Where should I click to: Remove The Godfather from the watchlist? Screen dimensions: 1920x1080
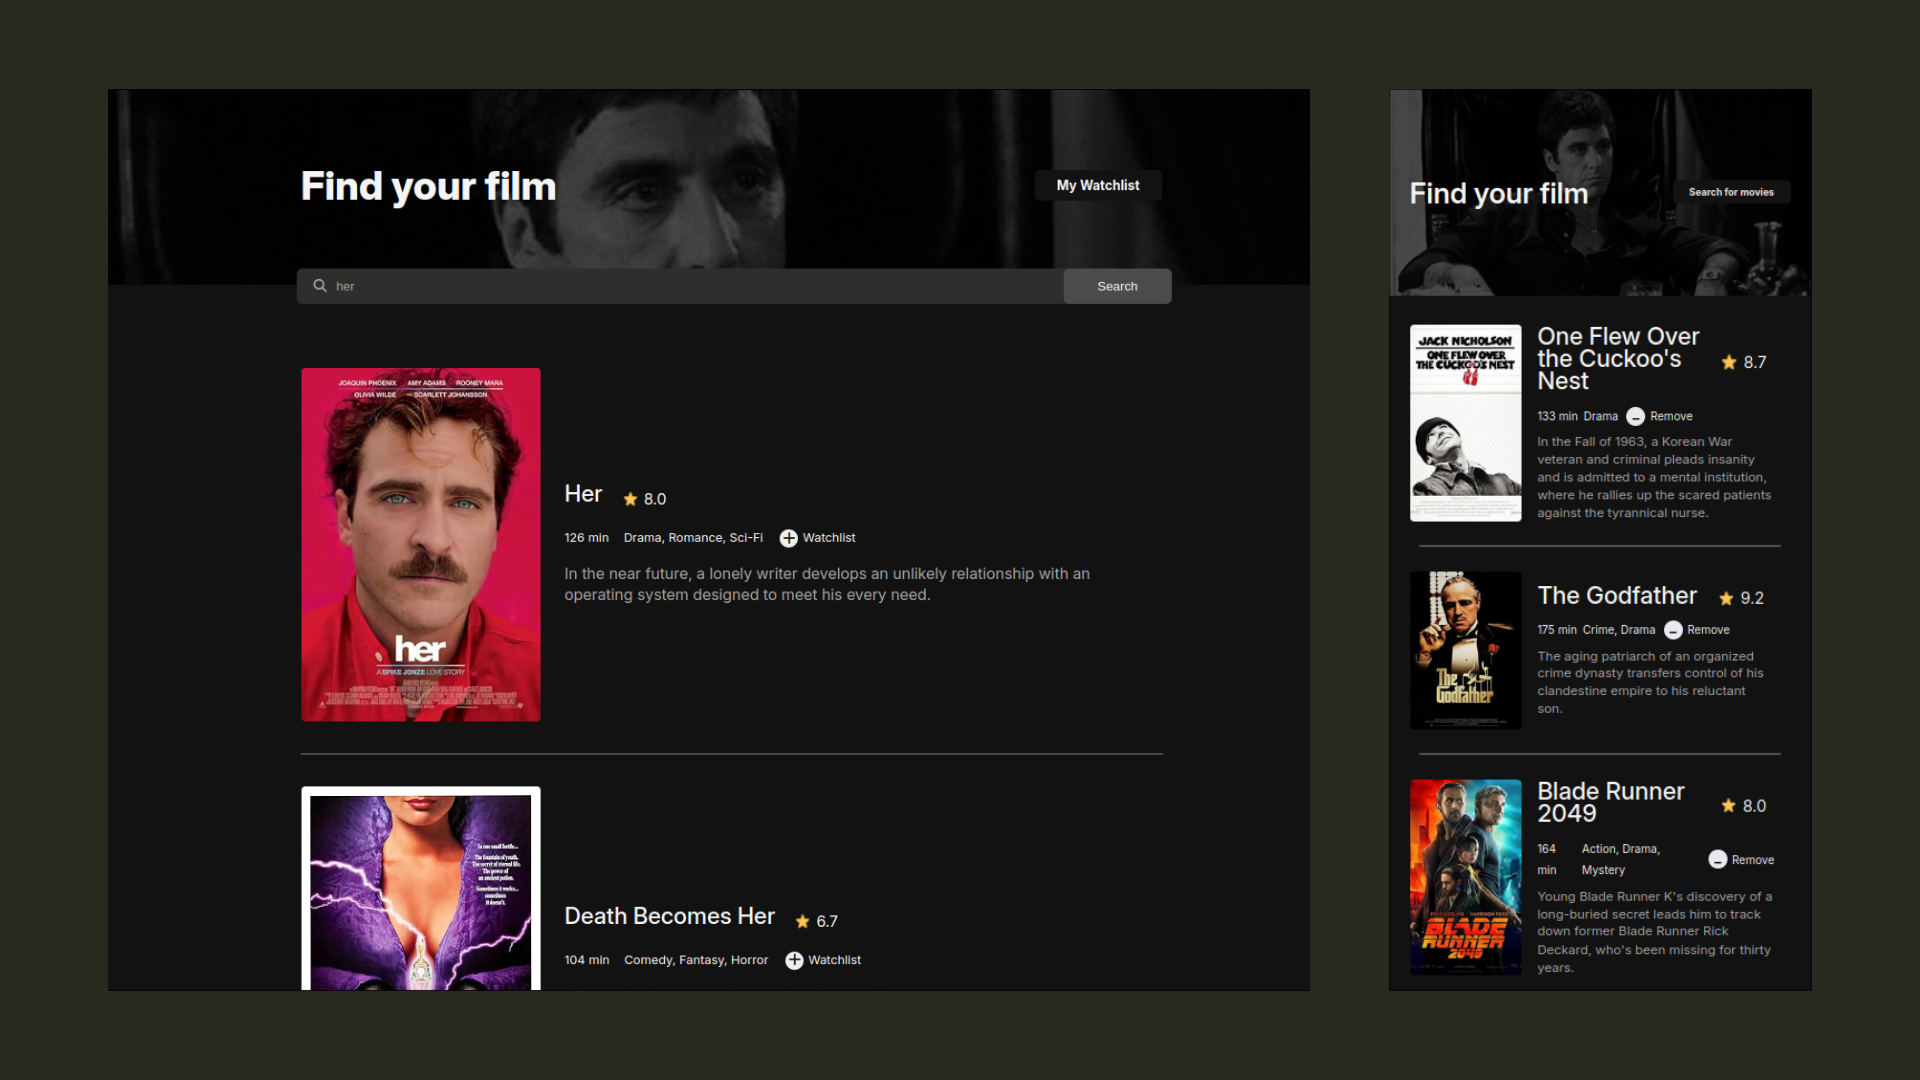tap(1697, 630)
